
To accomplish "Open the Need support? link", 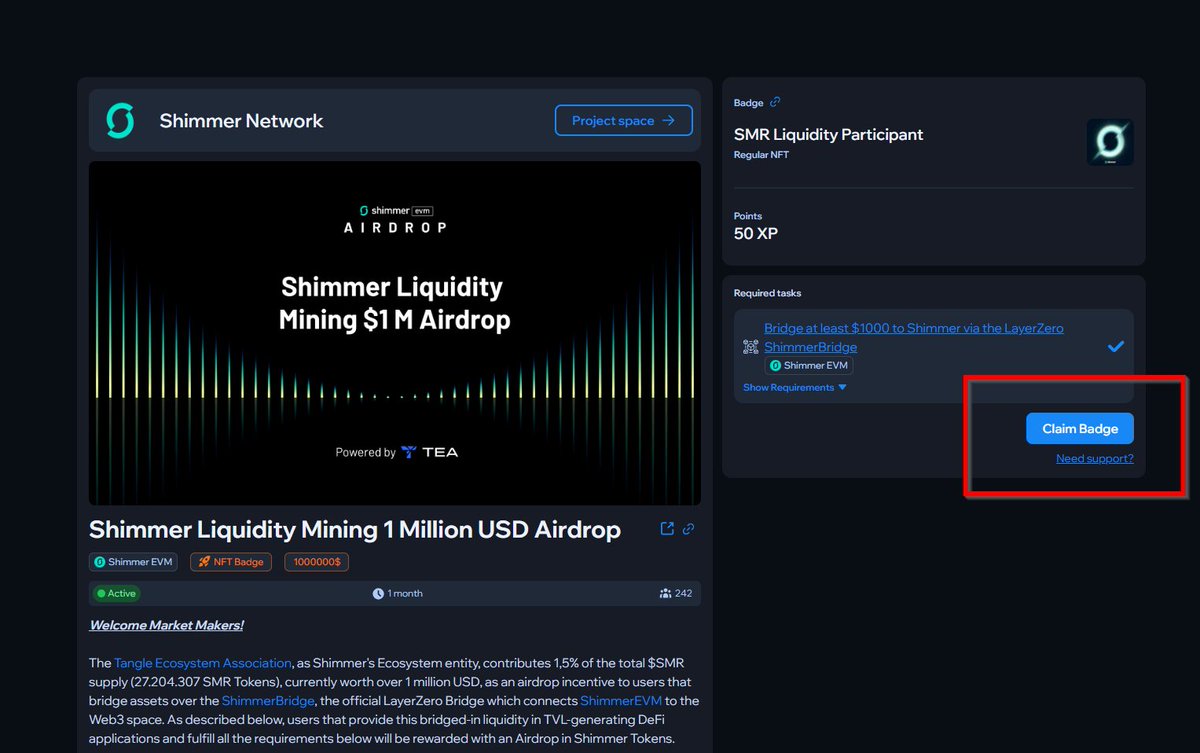I will [1095, 459].
